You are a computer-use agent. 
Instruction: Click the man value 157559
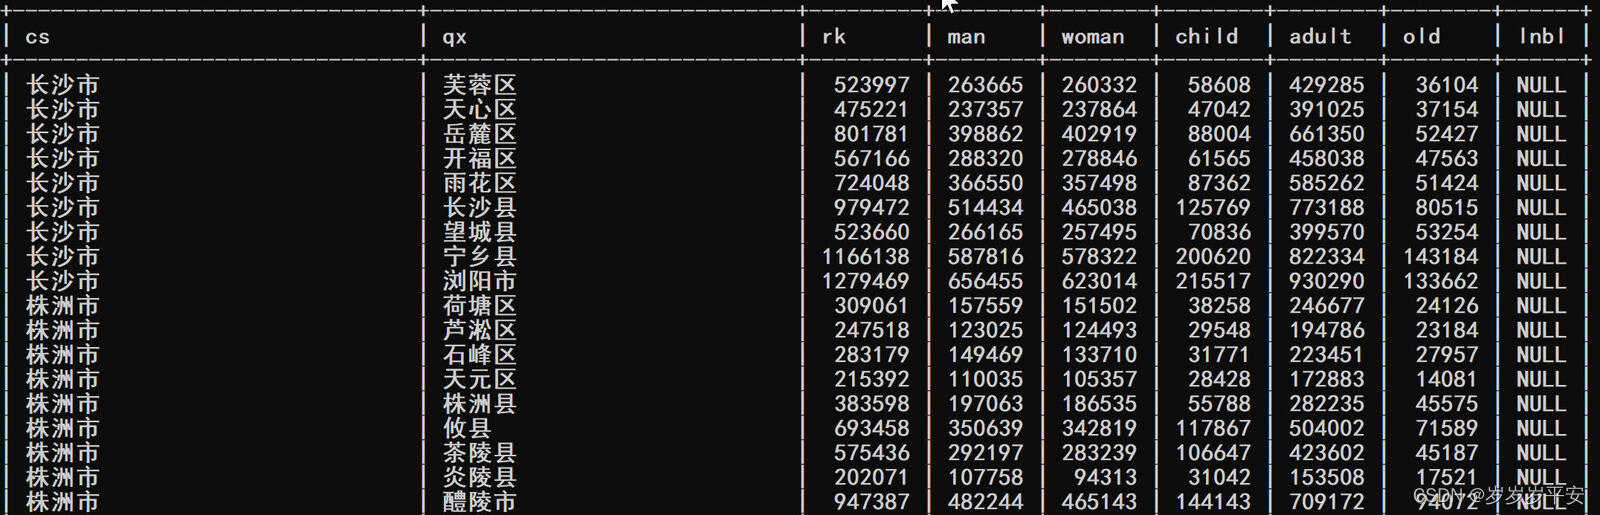tap(986, 306)
